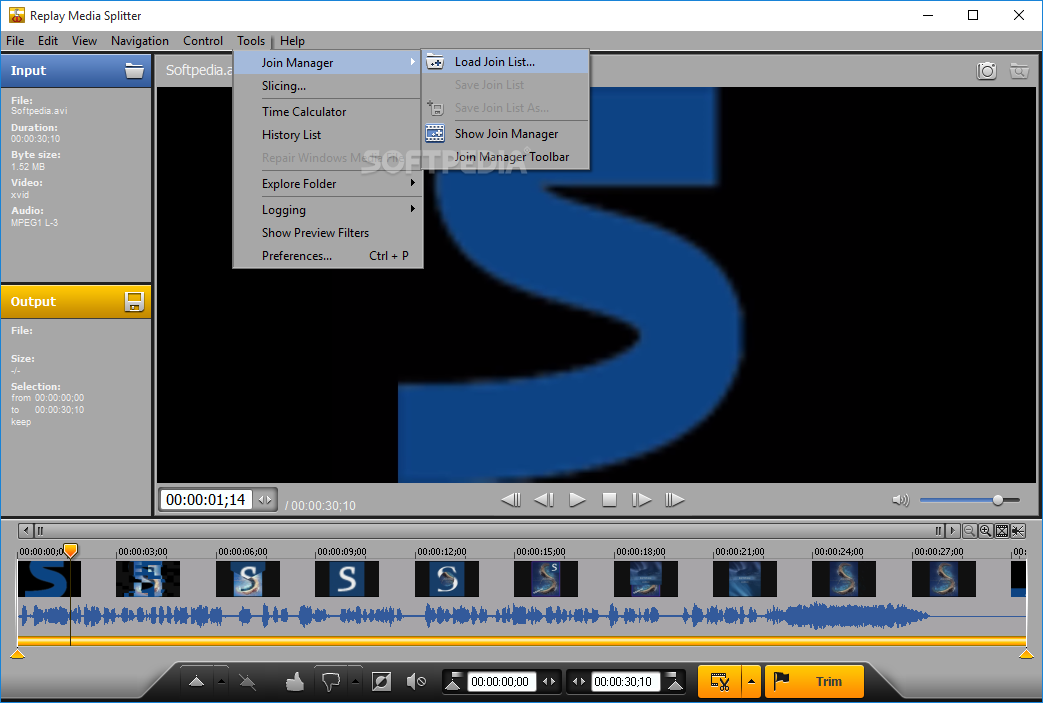1043x703 pixels.
Task: Zoom in on the timeline
Action: pyautogui.click(x=986, y=531)
